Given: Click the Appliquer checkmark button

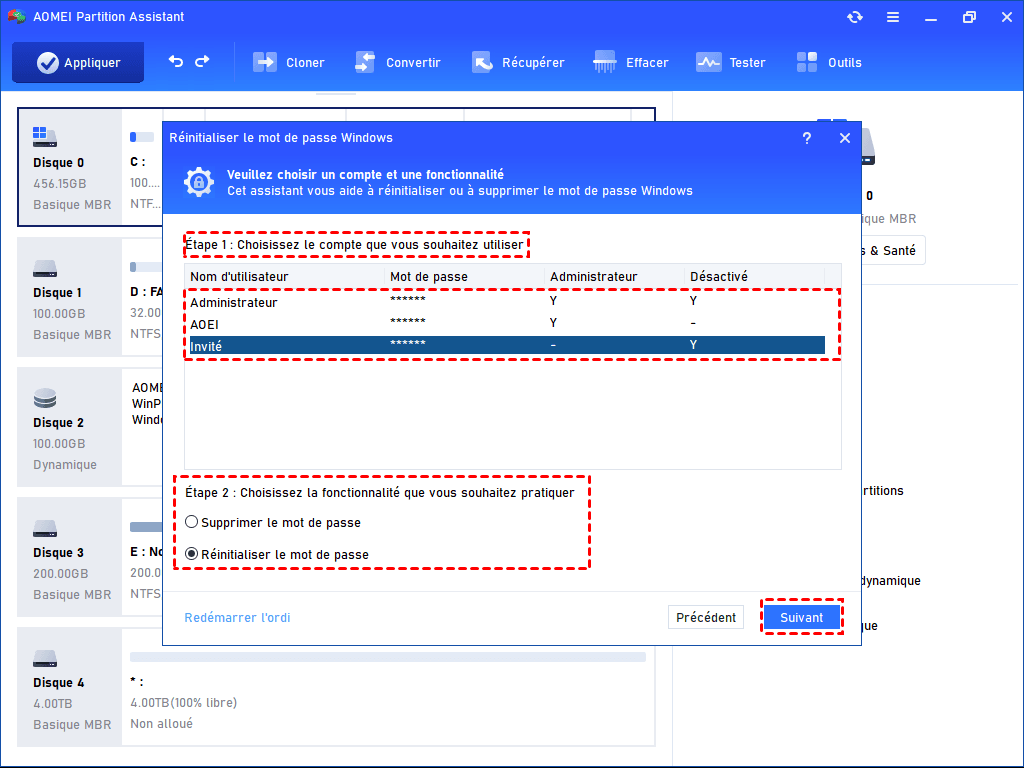Looking at the screenshot, I should [x=78, y=62].
